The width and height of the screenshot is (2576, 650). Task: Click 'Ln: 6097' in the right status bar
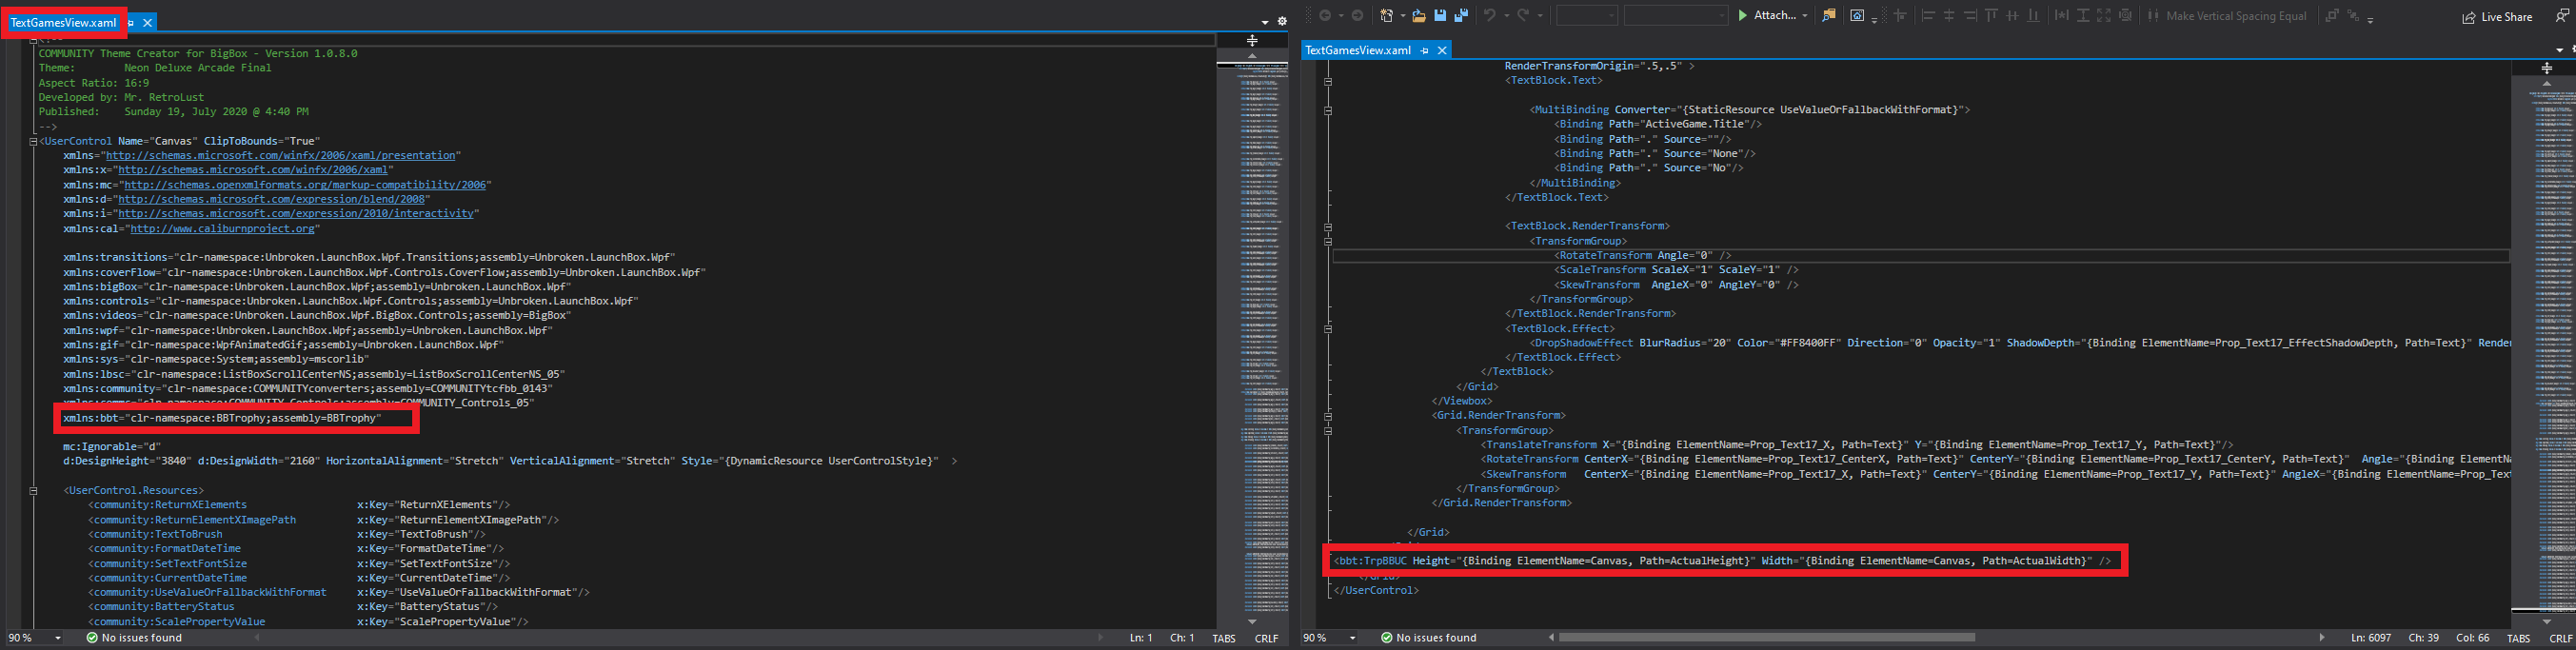point(2371,638)
